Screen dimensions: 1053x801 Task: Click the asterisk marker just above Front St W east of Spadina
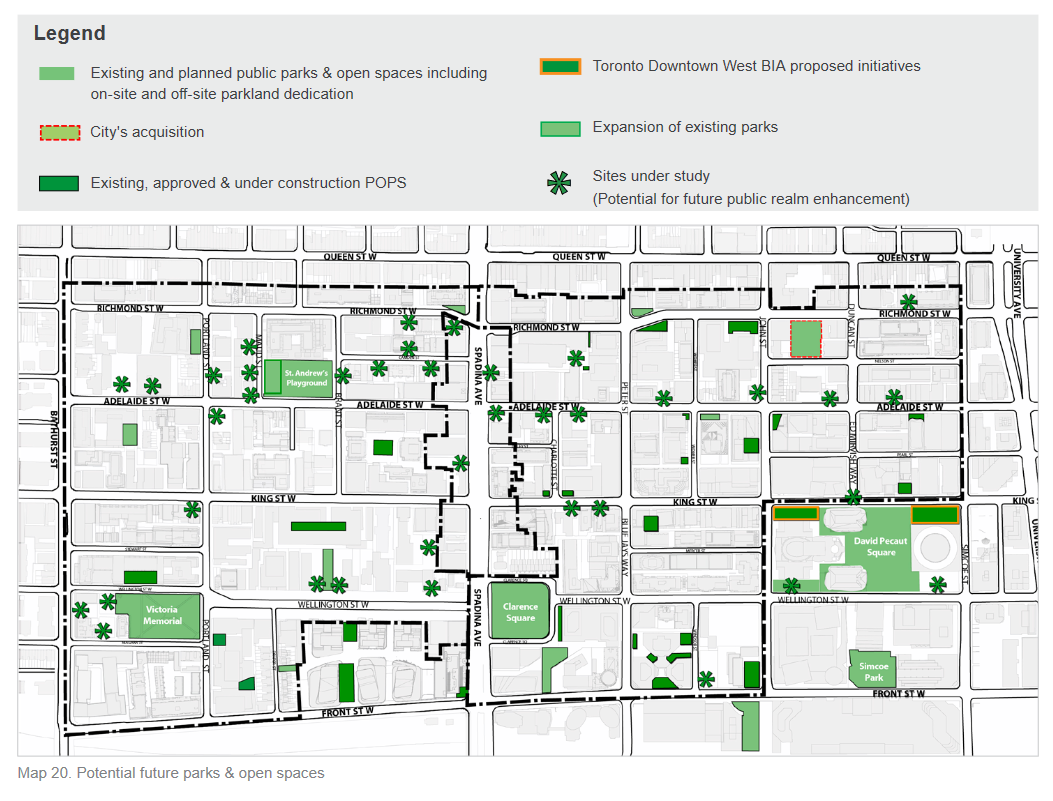coord(706,678)
